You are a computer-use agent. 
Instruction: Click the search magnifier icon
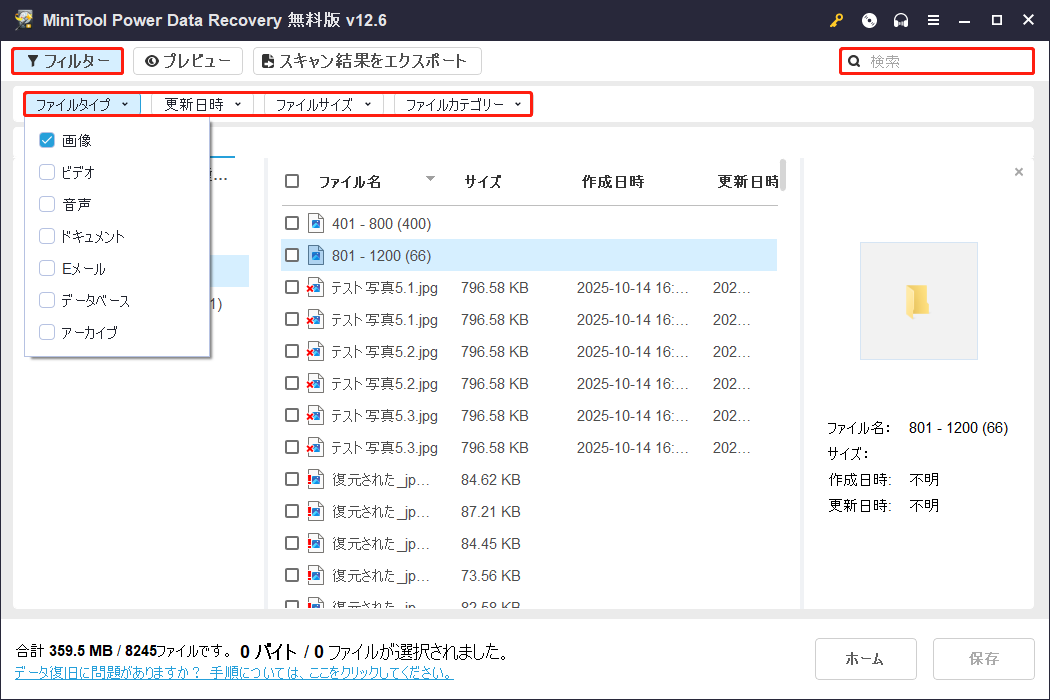[853, 61]
